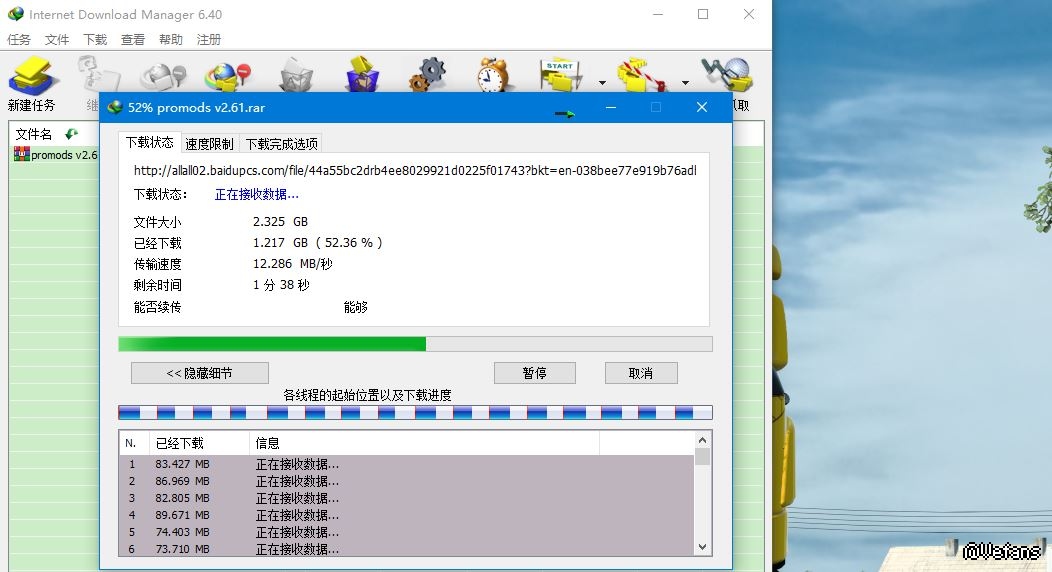Expand the stop queue dropdown arrow
Image resolution: width=1052 pixels, height=572 pixels.
tap(685, 82)
